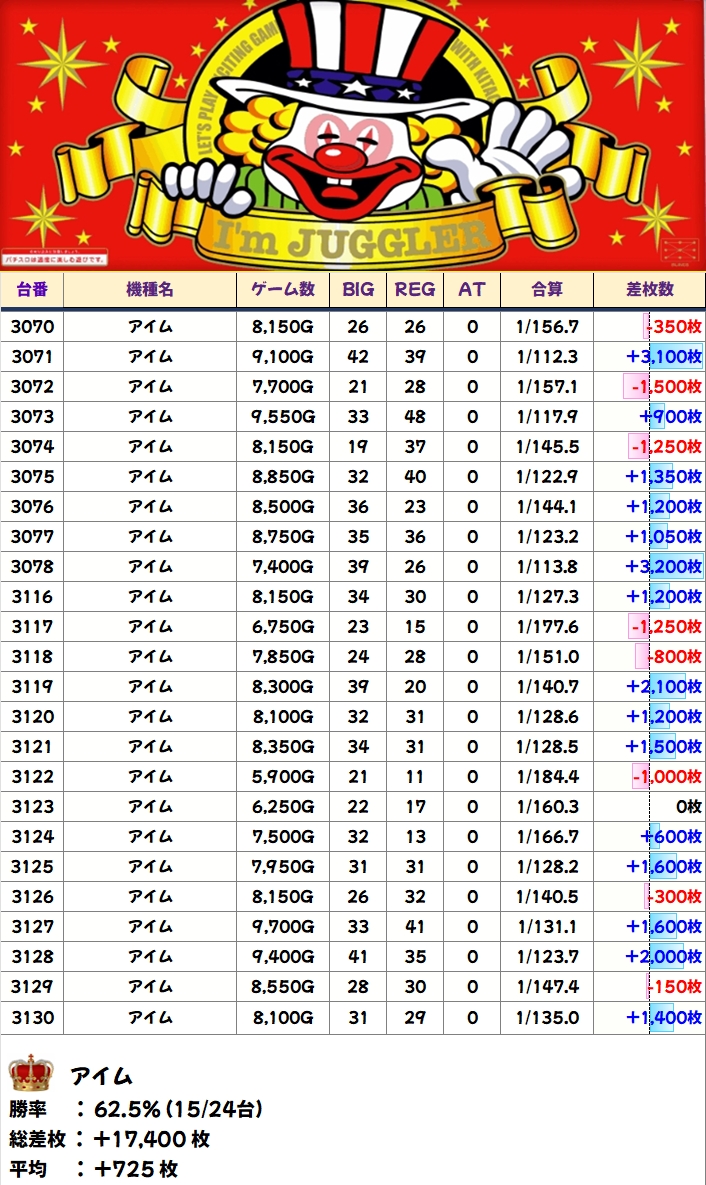
Task: Click the 平均 +725枚 line
Action: (x=94, y=1169)
